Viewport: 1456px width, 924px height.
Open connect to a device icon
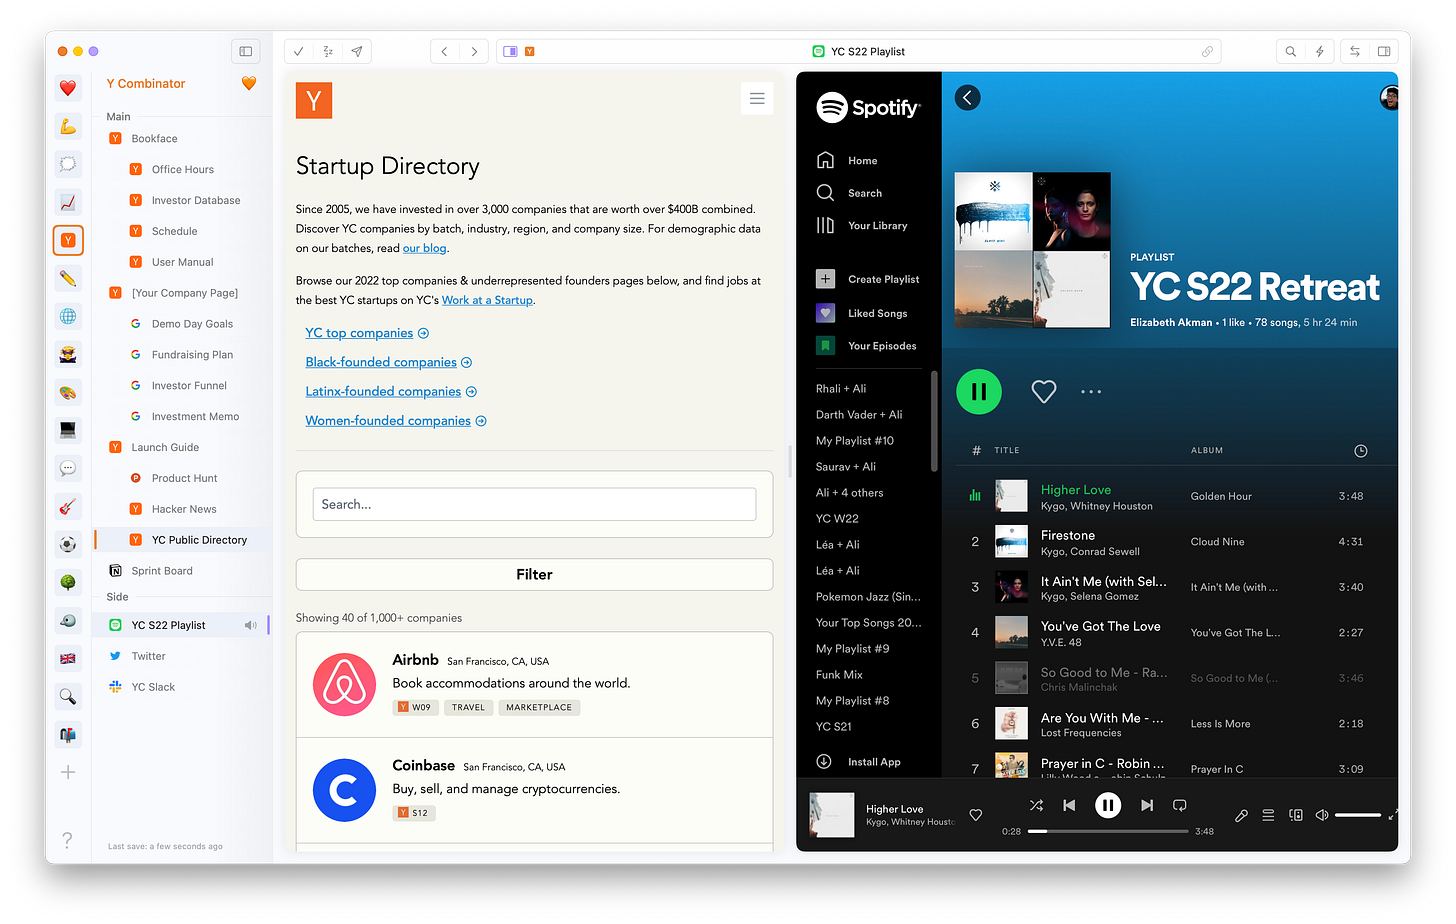pyautogui.click(x=1296, y=815)
